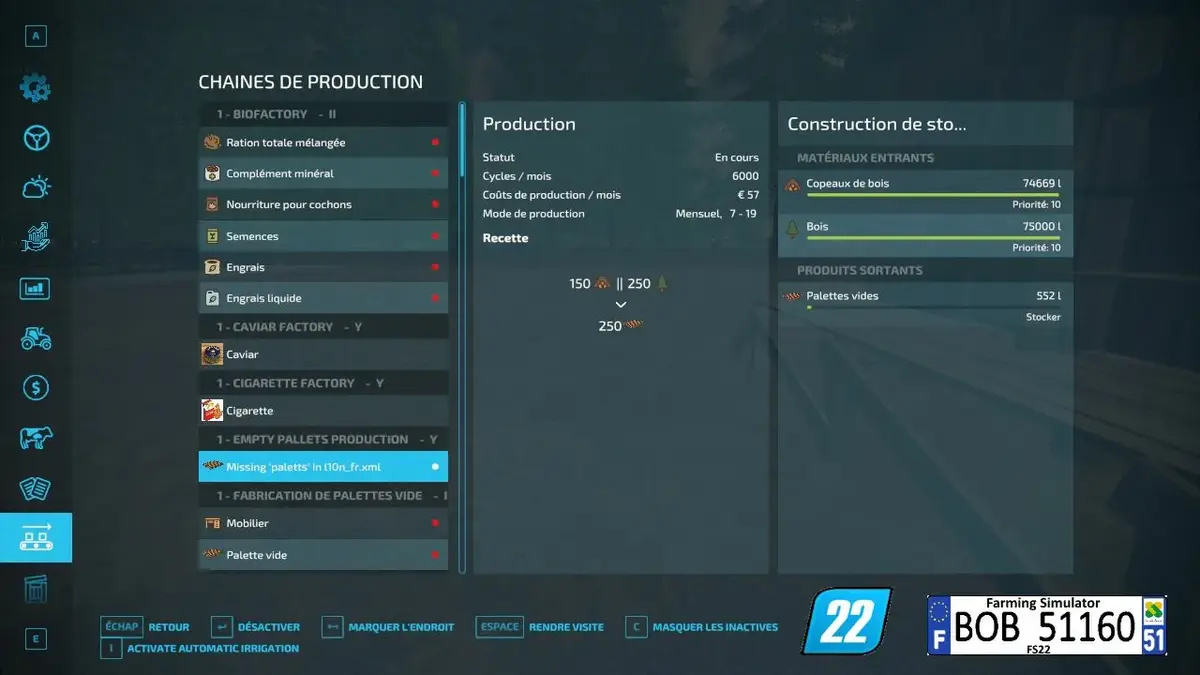Image resolution: width=1200 pixels, height=675 pixels.
Task: Open the steering wheel controls page
Action: [36, 137]
